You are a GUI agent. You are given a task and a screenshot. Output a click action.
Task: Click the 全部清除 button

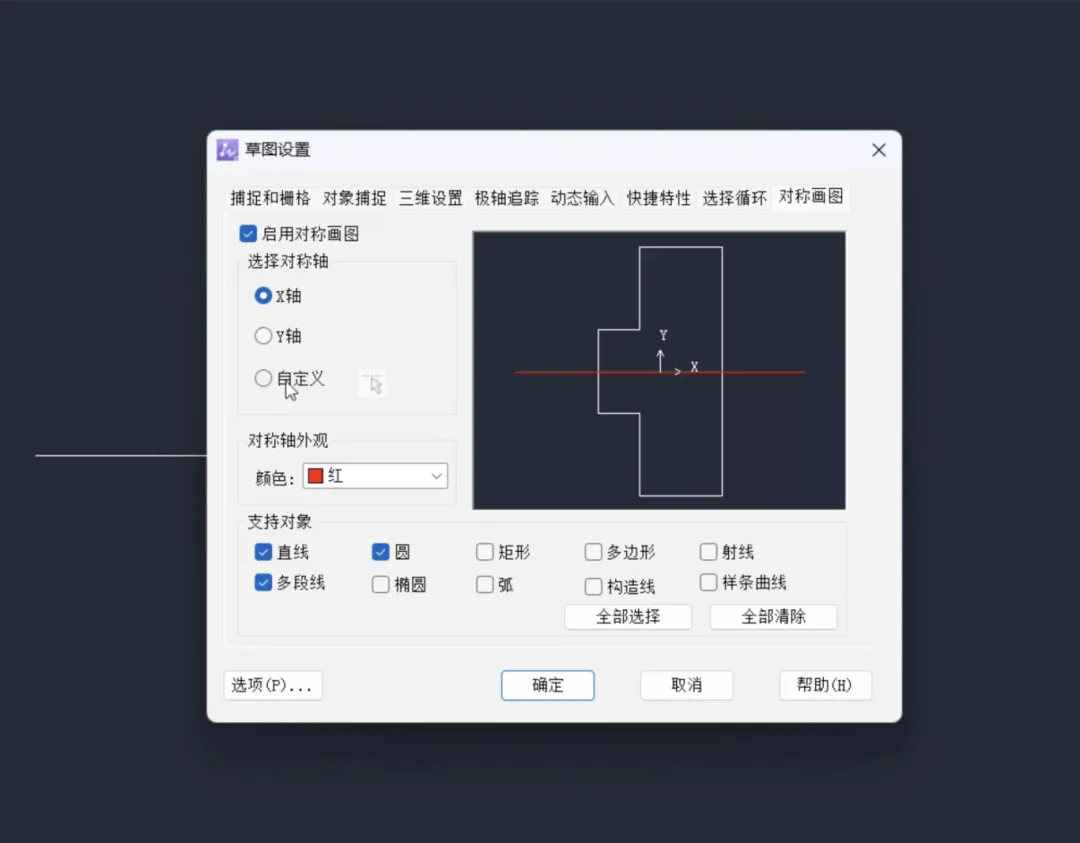click(773, 617)
